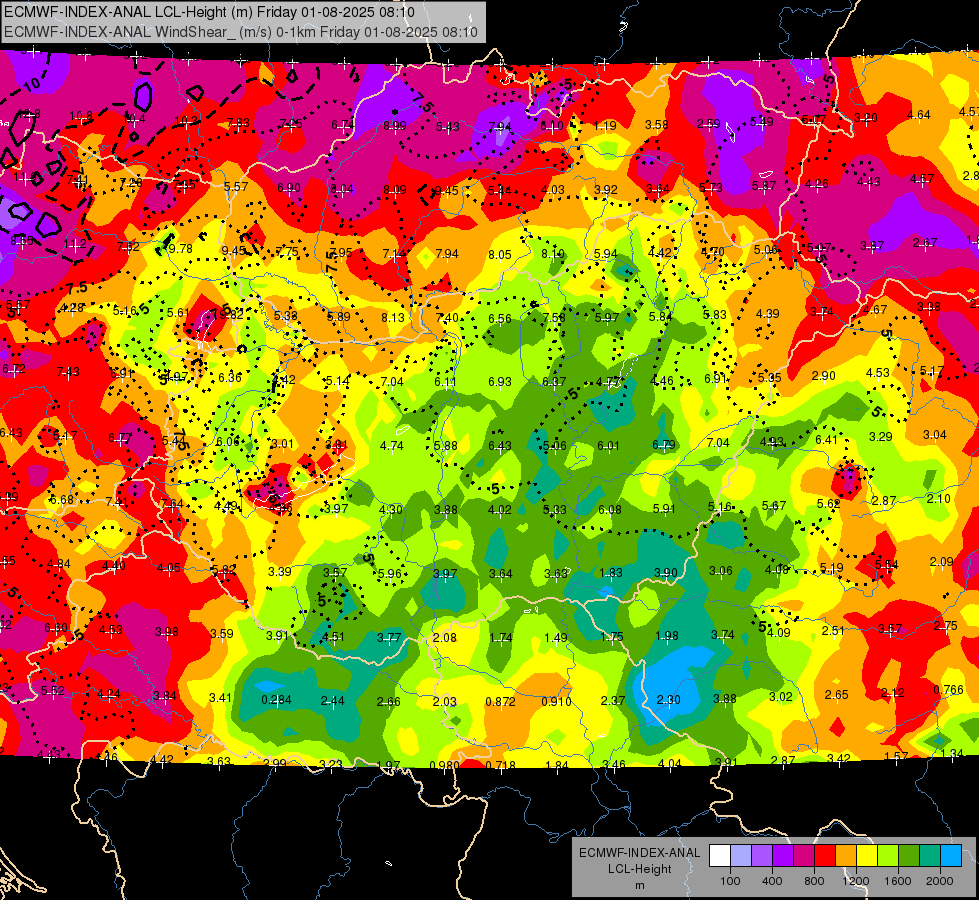Click the wind shear value 8.05

(500, 255)
